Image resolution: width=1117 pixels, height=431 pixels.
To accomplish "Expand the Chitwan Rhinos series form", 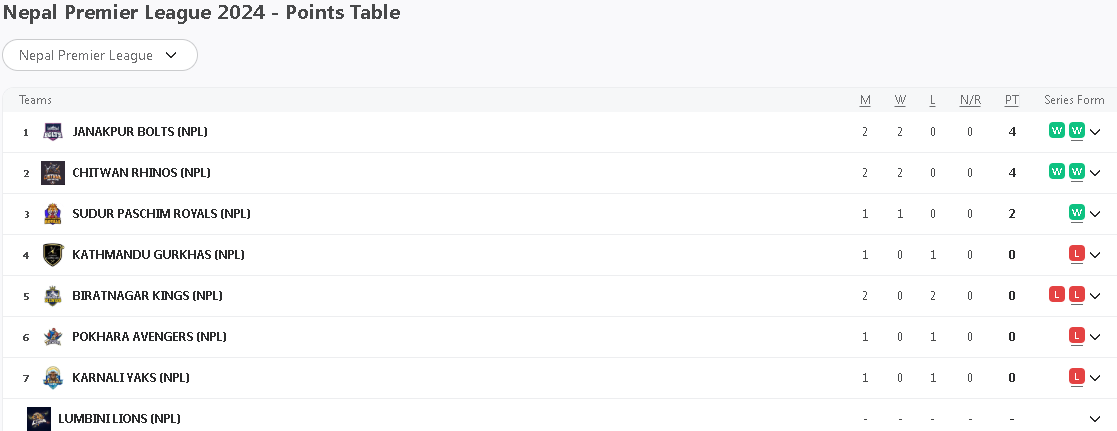I will point(1095,173).
